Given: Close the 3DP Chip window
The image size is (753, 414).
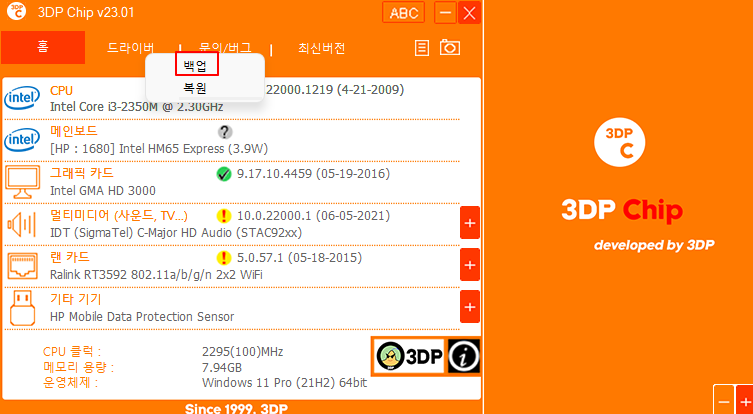Looking at the screenshot, I should [469, 13].
